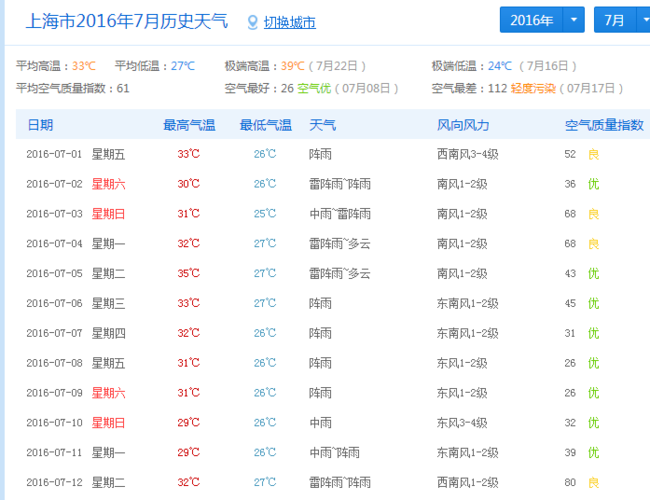Click the 风向风力 column header
The image size is (650, 500).
(x=463, y=125)
